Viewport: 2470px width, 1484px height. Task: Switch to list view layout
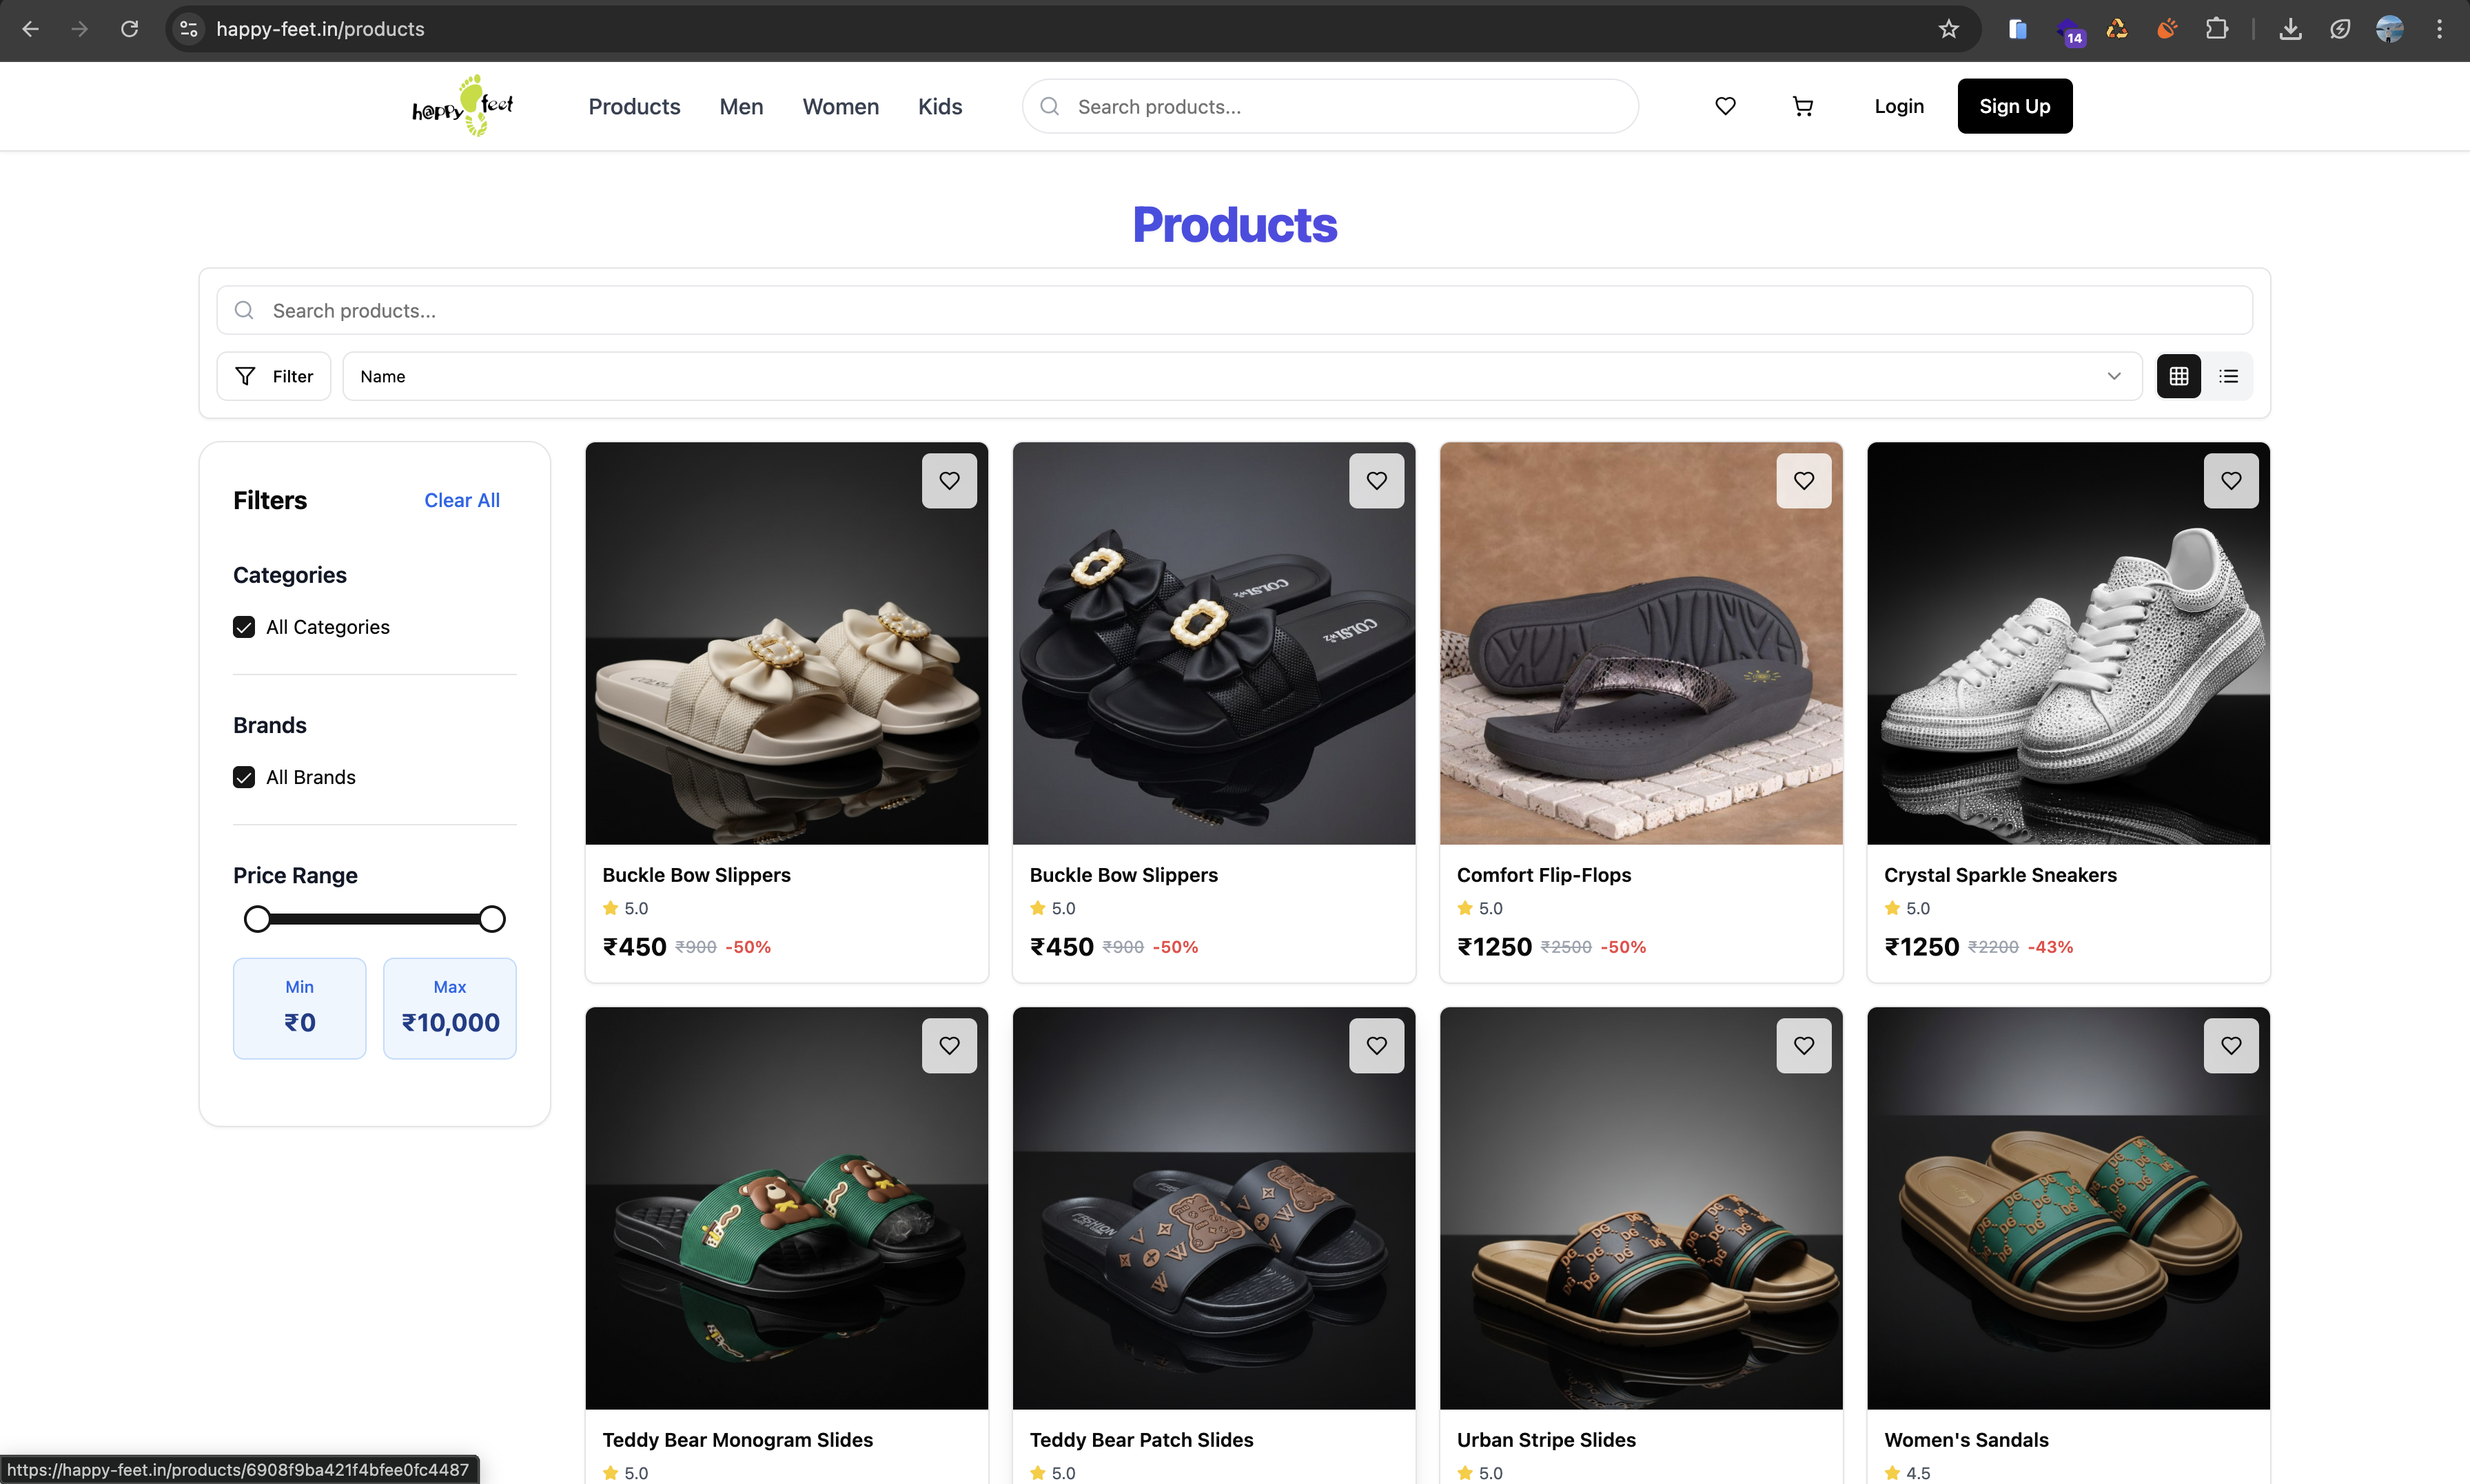click(x=2228, y=376)
